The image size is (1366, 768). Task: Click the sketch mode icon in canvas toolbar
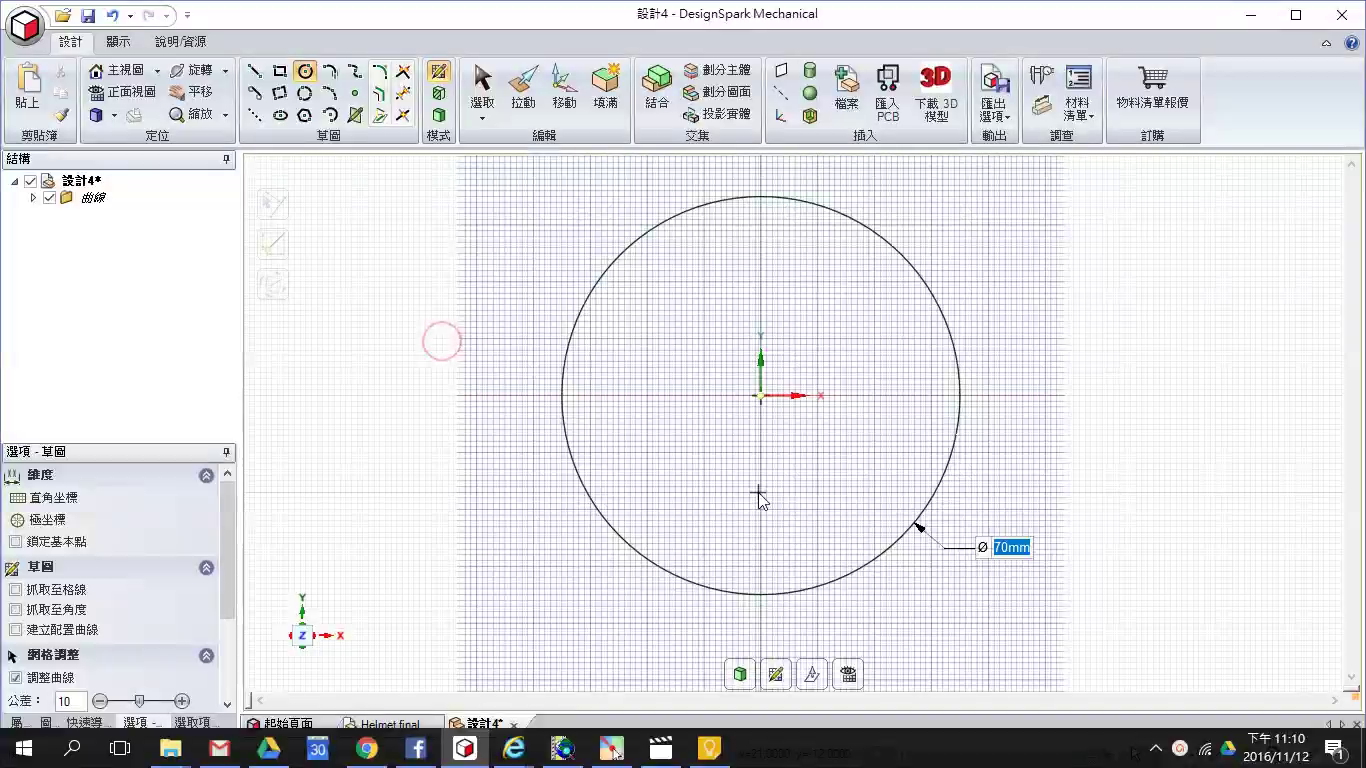pos(775,675)
